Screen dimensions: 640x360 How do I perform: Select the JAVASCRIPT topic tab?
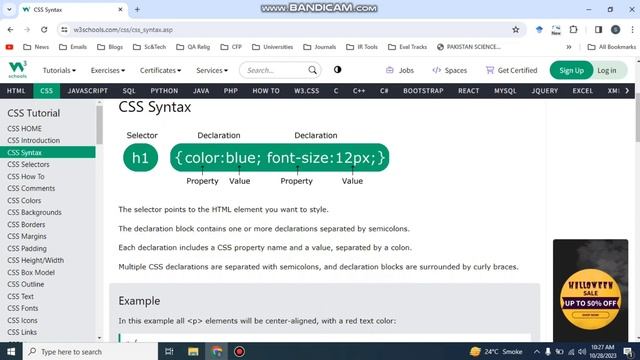[88, 91]
